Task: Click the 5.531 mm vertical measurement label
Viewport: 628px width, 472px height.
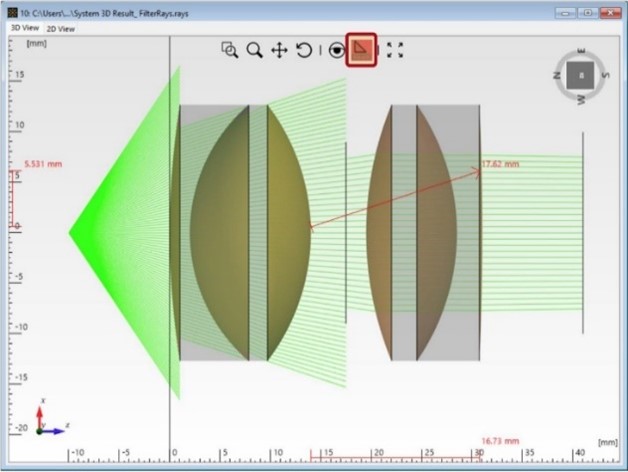Action: (x=43, y=164)
